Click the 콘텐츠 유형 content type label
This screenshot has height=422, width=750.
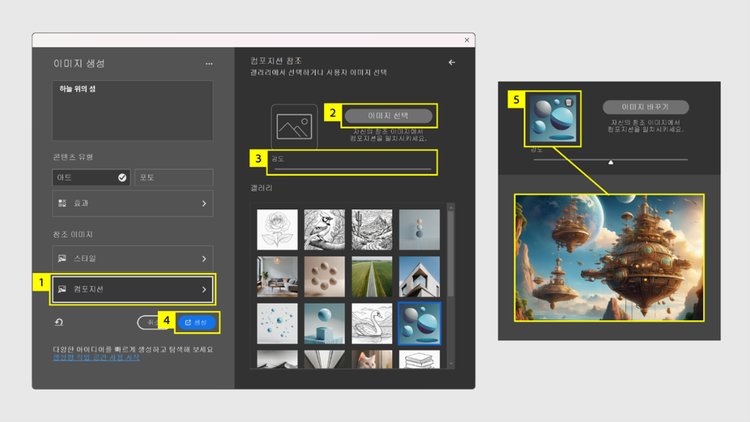point(73,157)
